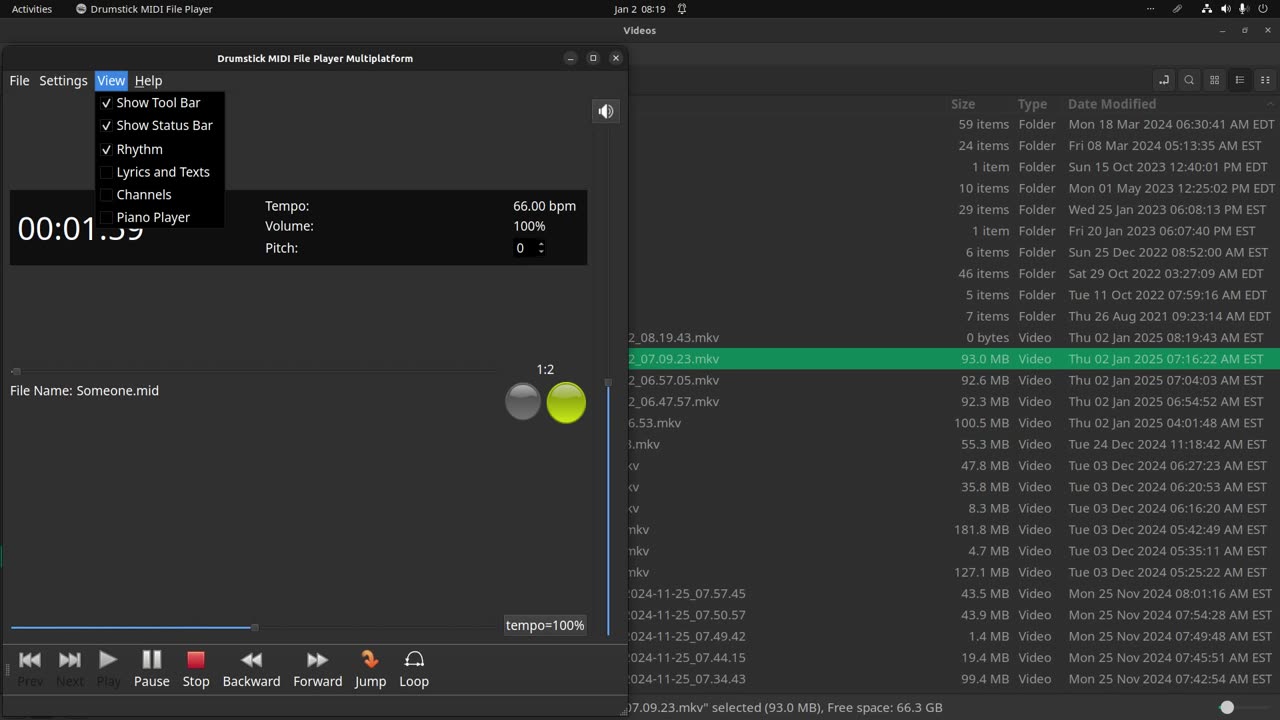
Task: Sort files by the Type column header
Action: pos(1032,104)
